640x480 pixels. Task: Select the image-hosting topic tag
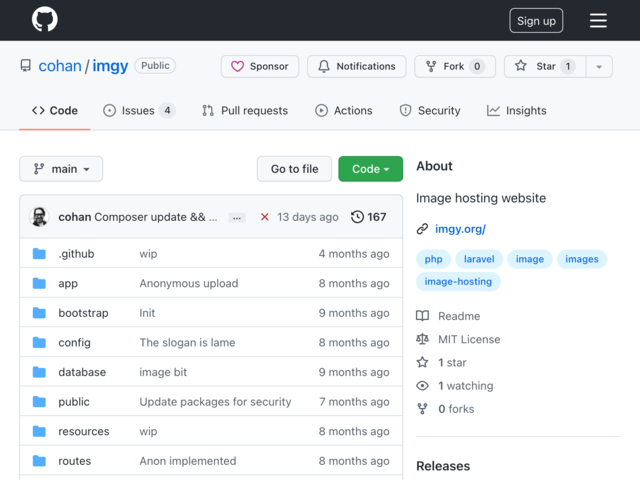[x=458, y=282]
